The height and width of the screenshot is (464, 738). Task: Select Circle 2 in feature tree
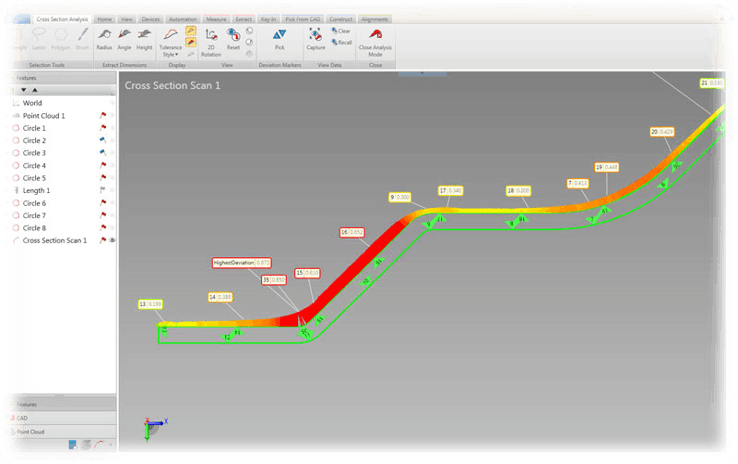(x=34, y=140)
